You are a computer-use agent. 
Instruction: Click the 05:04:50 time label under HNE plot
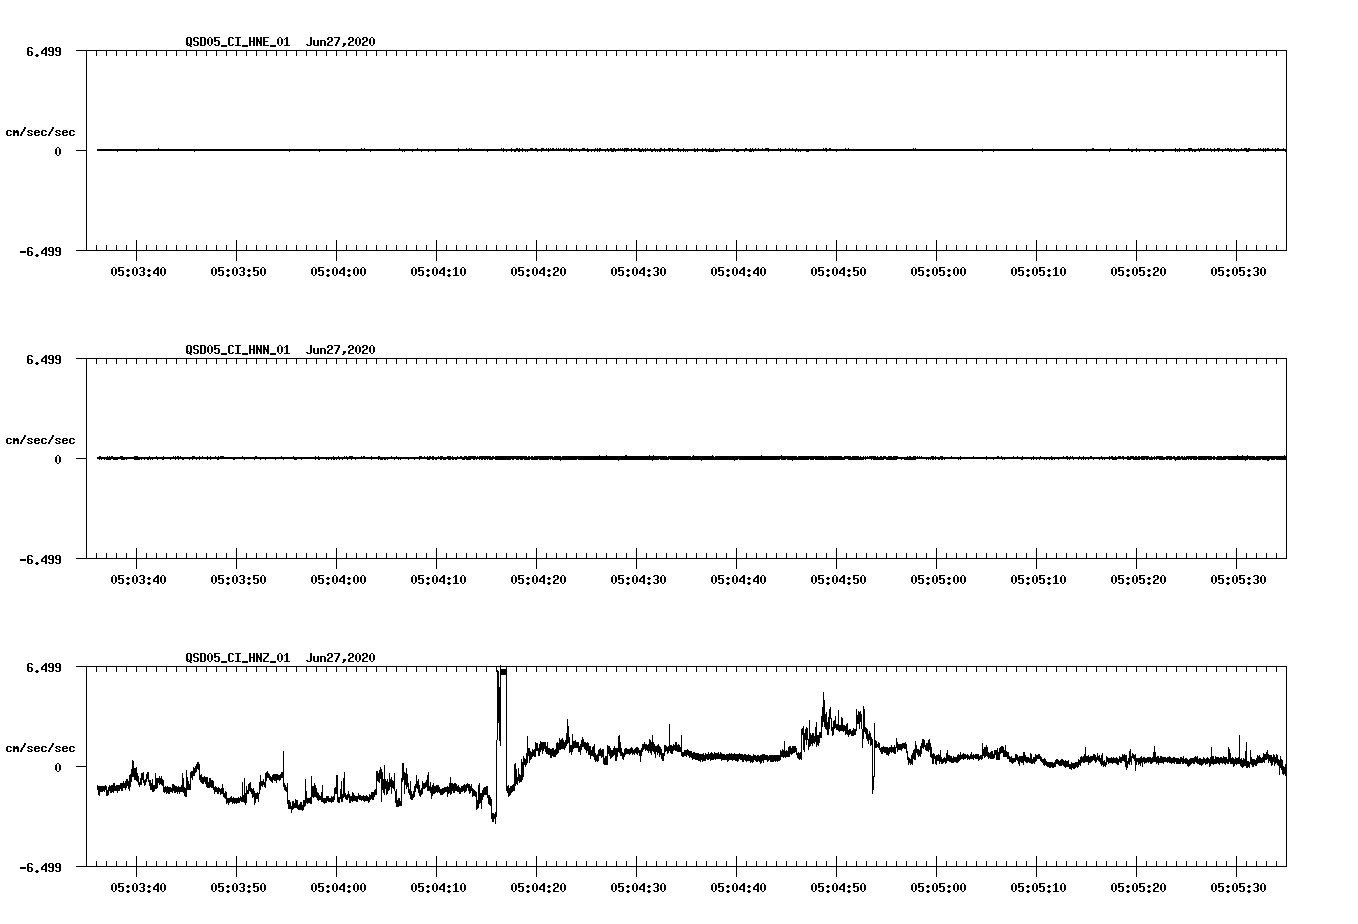(x=838, y=272)
